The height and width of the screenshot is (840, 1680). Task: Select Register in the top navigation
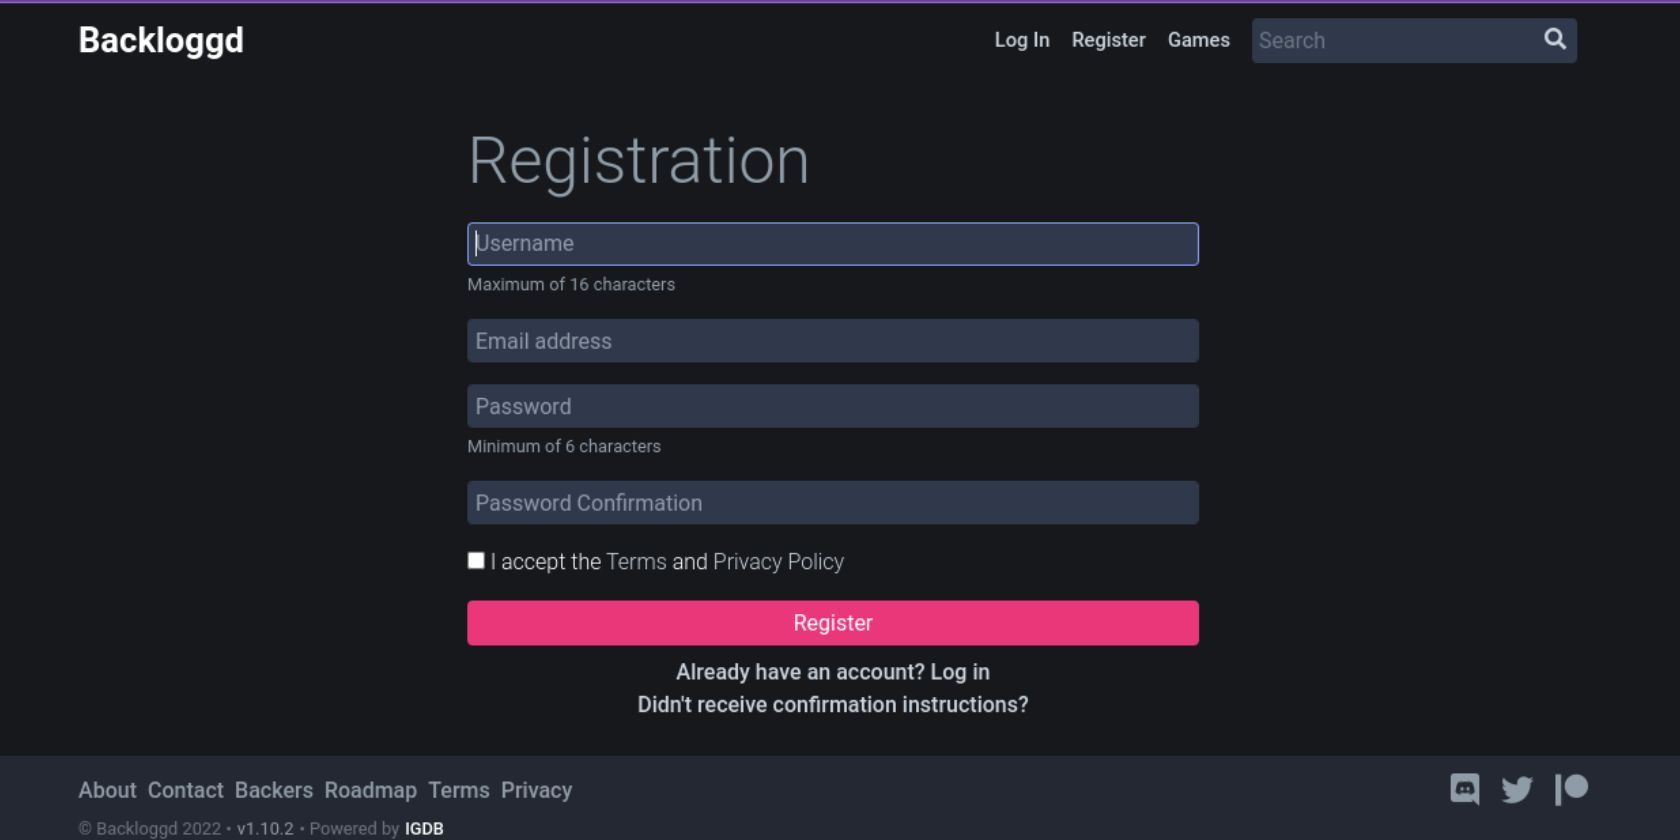pos(1109,40)
